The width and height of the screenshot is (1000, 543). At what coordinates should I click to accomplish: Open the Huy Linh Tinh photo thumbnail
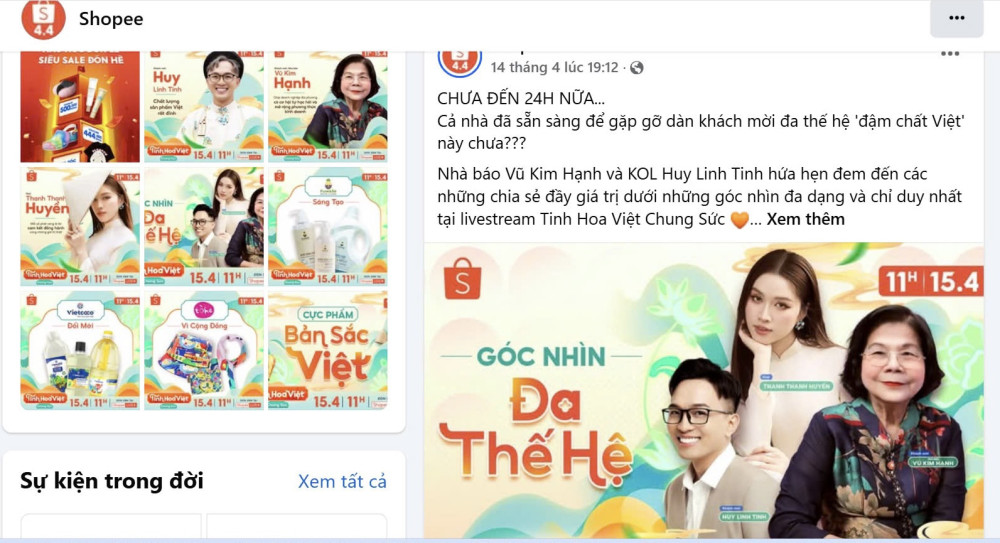pos(203,107)
